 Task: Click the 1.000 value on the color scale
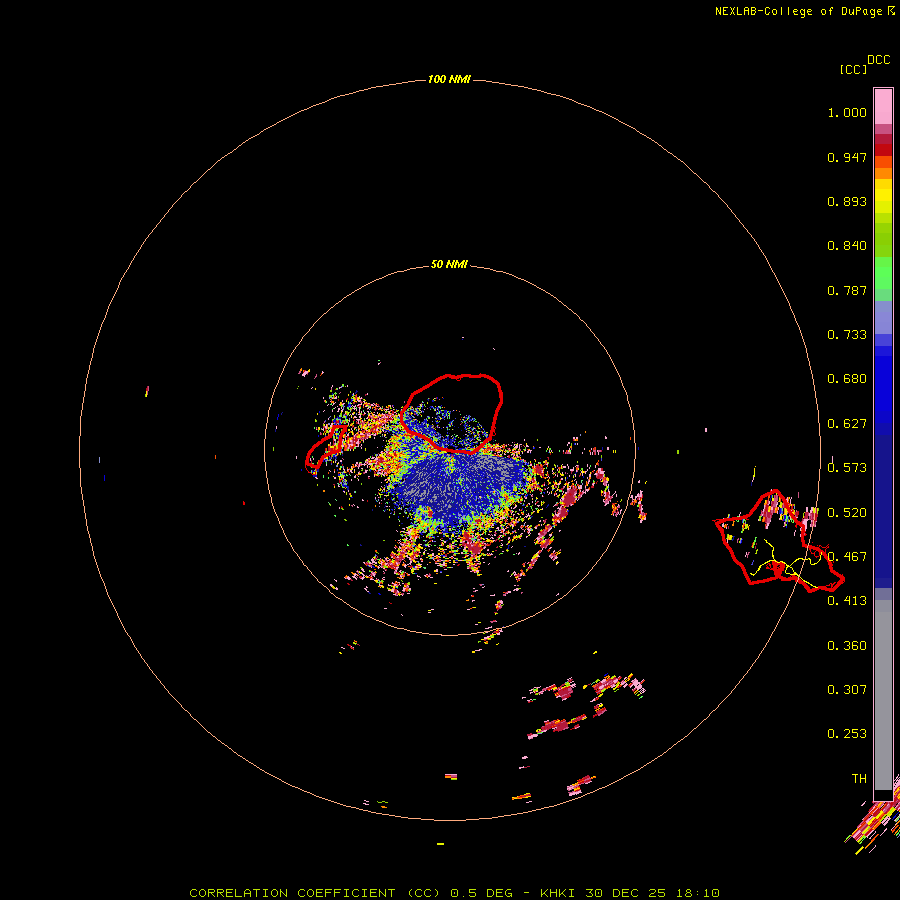click(x=847, y=112)
